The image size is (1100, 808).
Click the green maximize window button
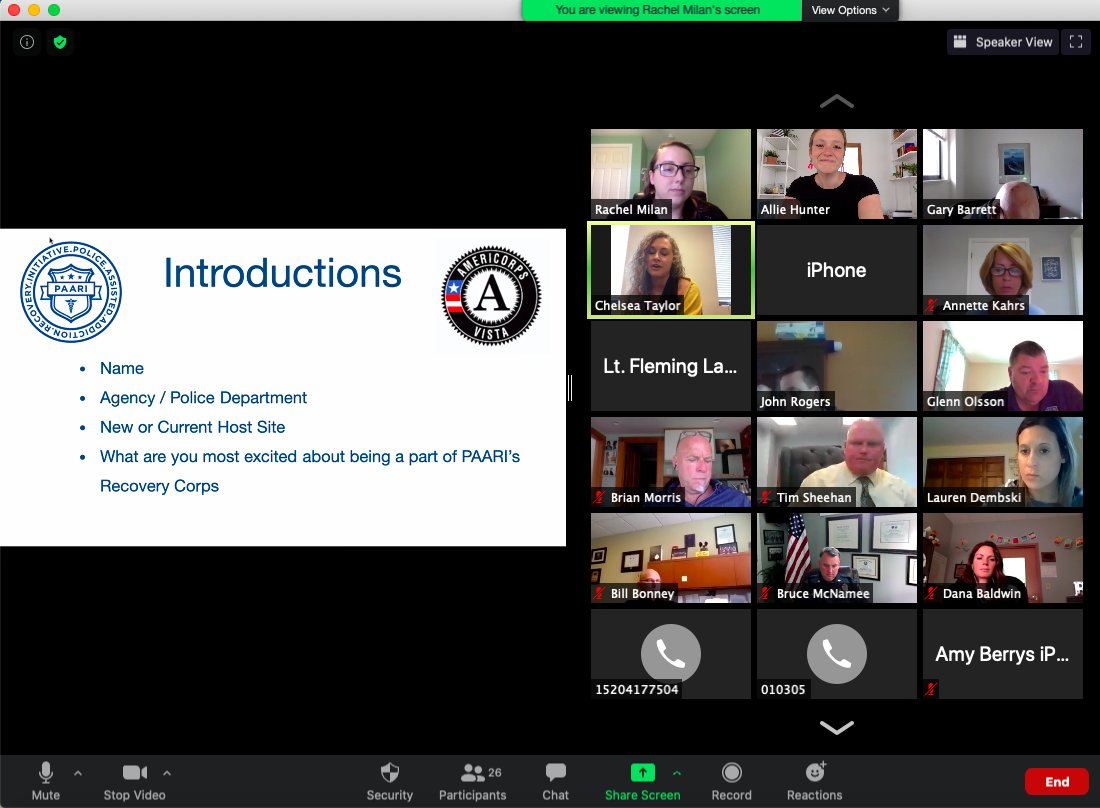click(x=54, y=10)
